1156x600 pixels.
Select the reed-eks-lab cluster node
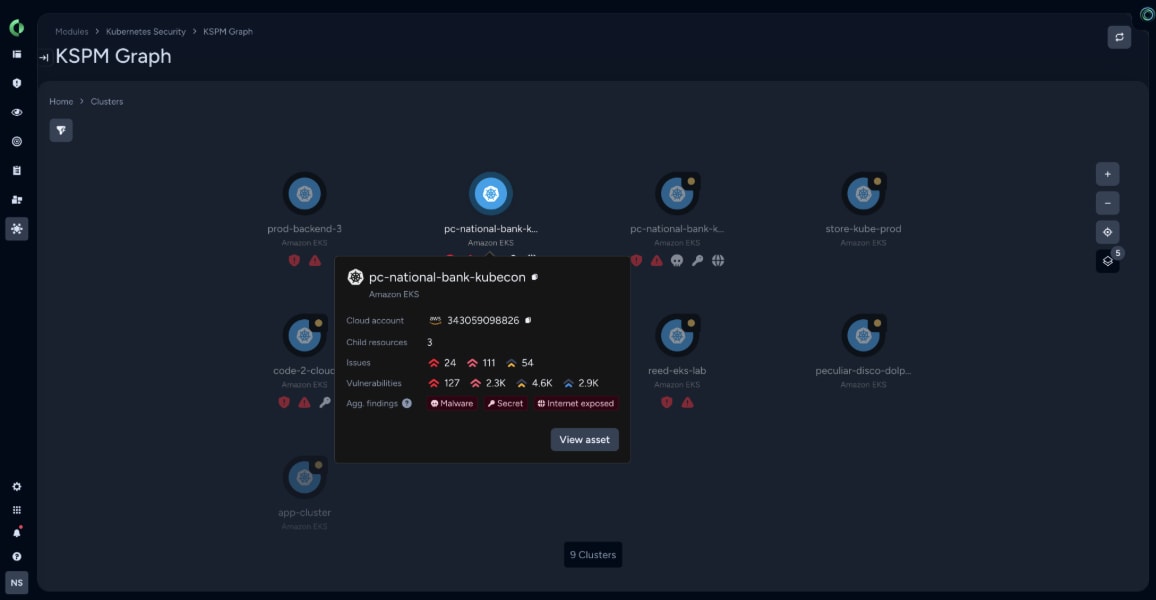[x=677, y=336]
